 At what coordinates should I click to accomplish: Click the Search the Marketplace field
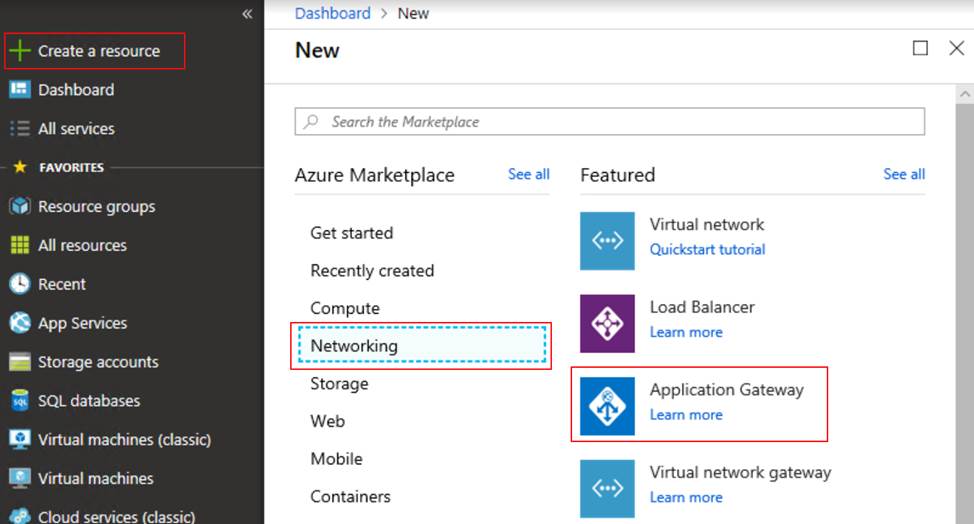point(609,122)
